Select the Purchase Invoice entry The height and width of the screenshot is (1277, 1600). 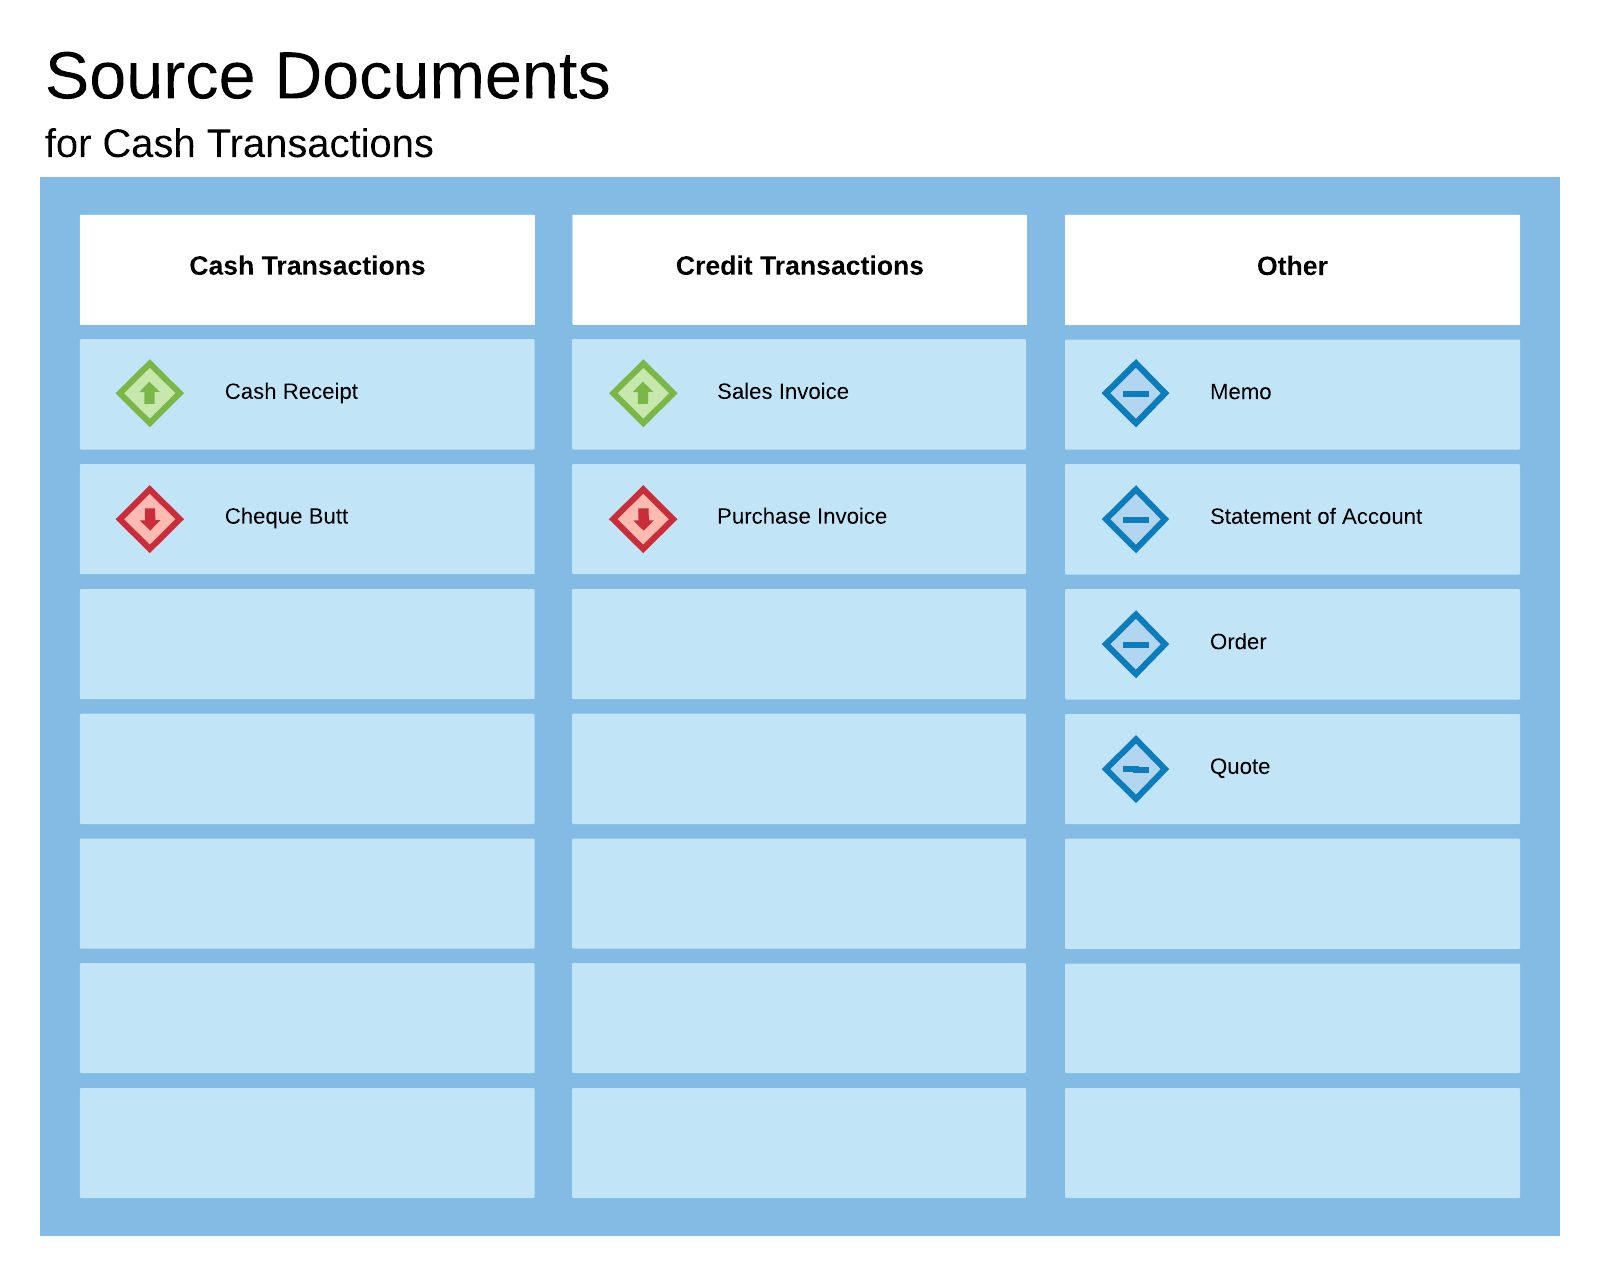click(801, 518)
